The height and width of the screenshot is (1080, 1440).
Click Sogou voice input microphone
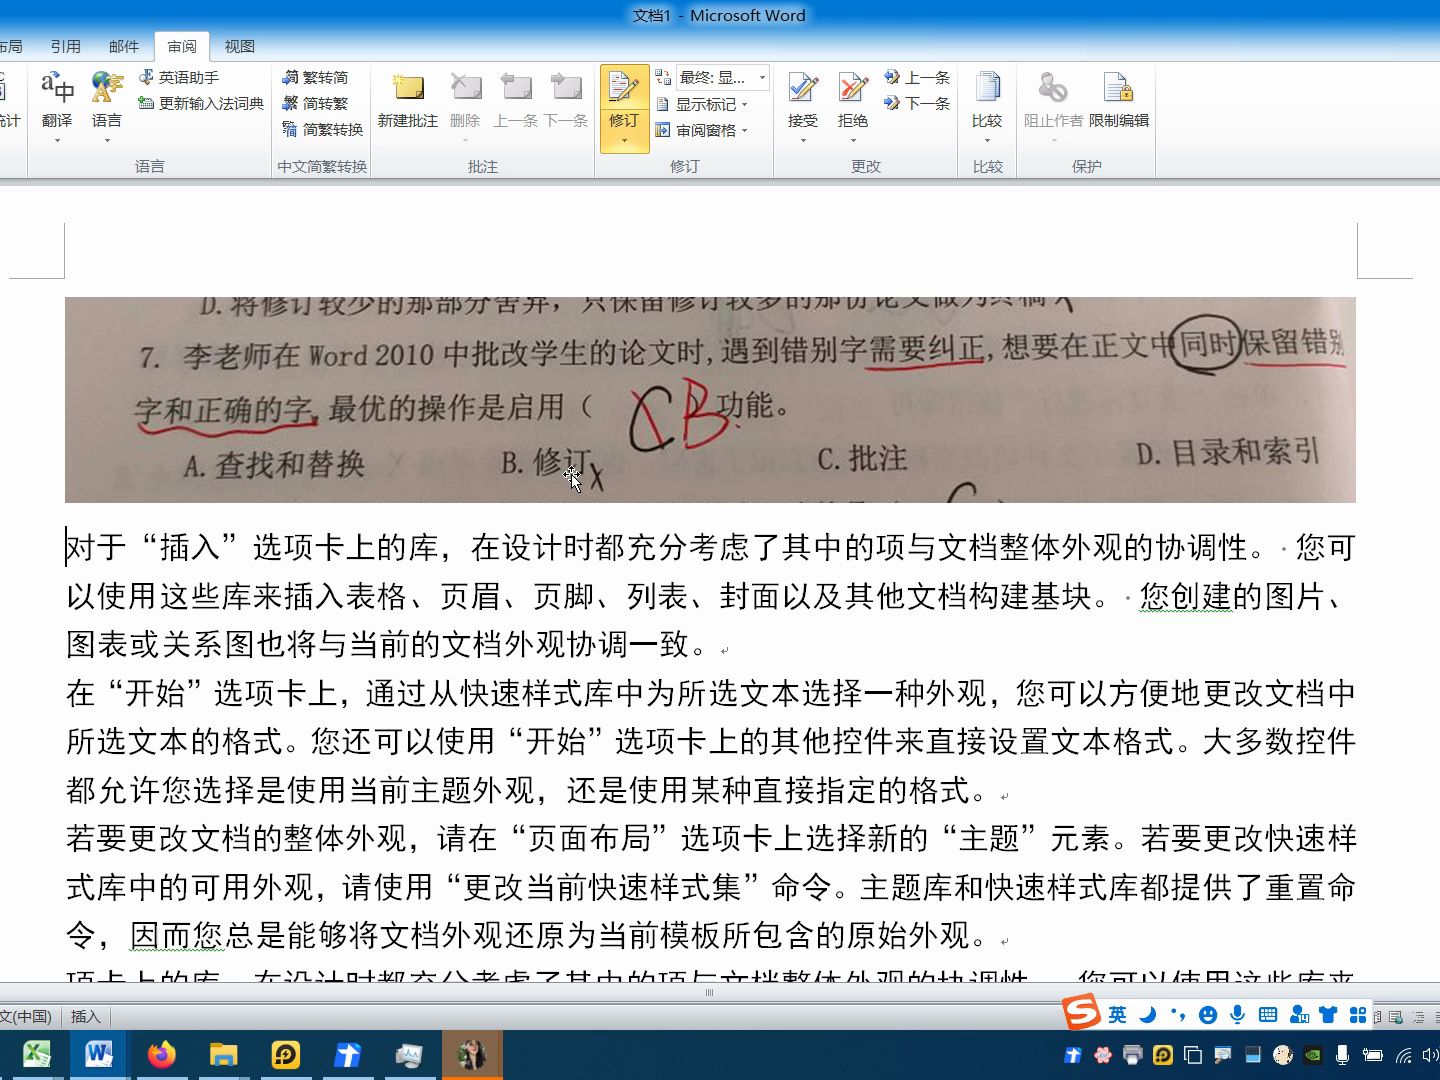click(x=1238, y=1015)
